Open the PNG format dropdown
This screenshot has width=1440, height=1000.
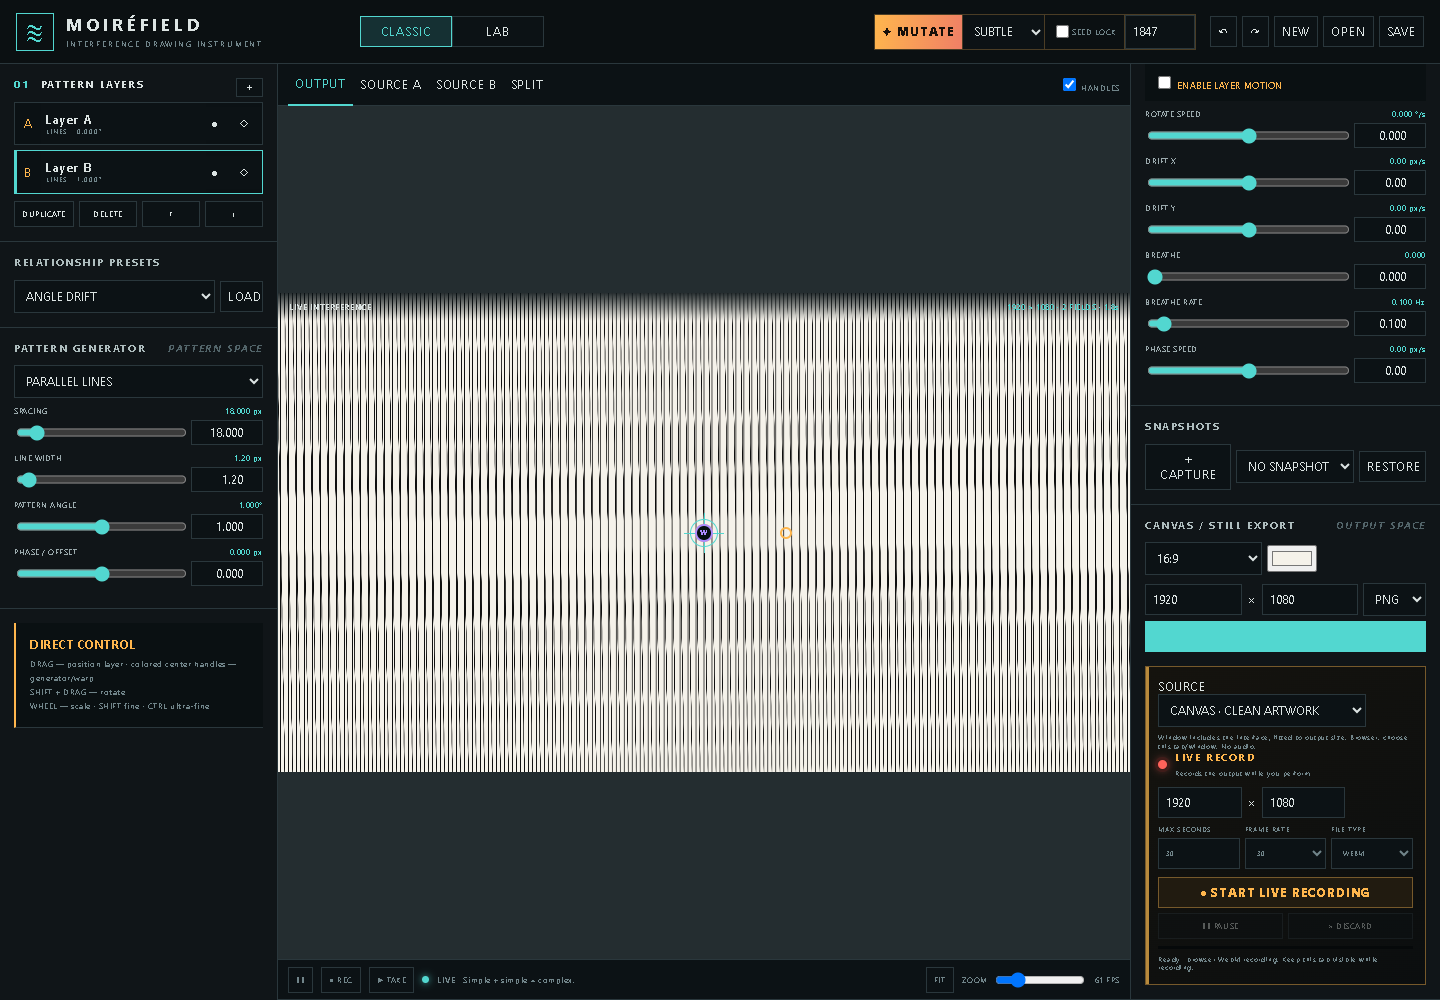click(1394, 600)
